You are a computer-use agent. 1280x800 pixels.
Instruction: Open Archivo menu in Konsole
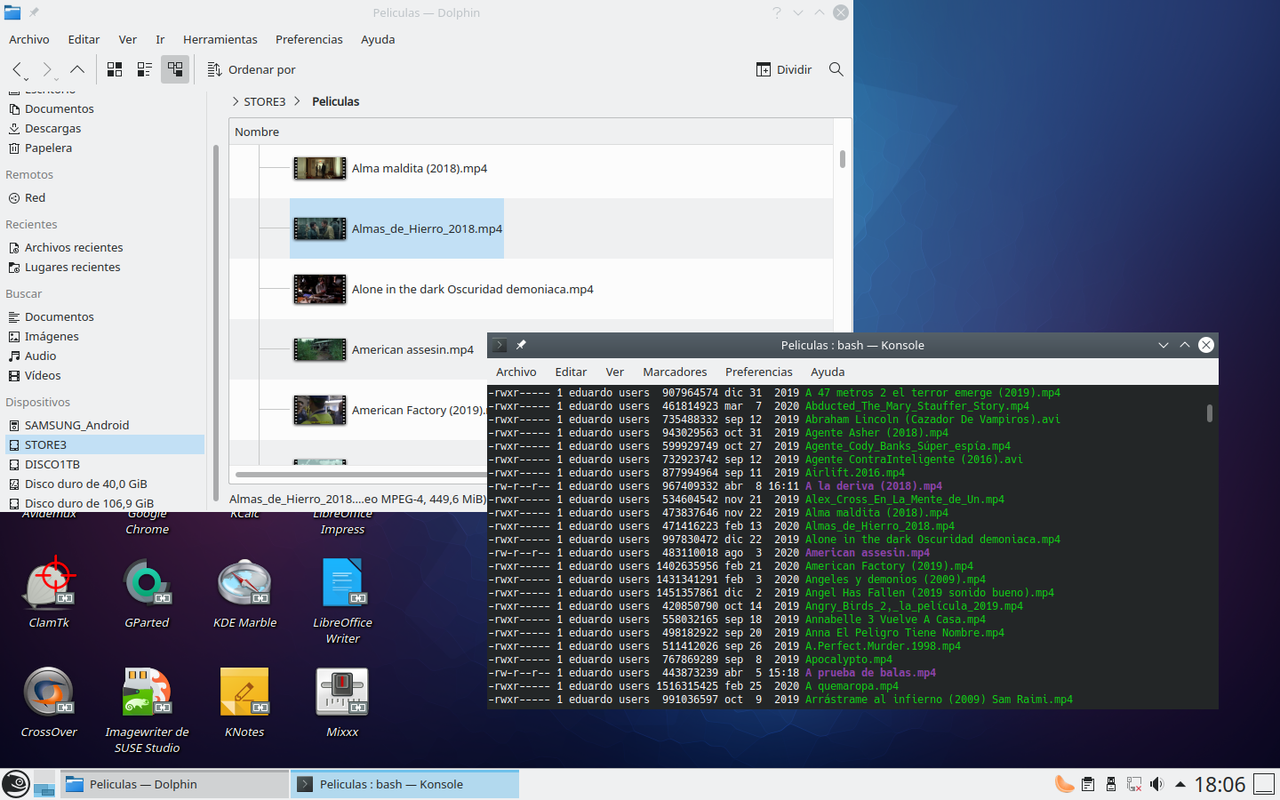[516, 371]
